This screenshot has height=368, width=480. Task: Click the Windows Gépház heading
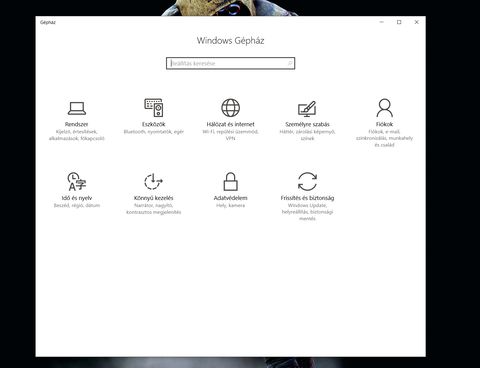(x=230, y=41)
